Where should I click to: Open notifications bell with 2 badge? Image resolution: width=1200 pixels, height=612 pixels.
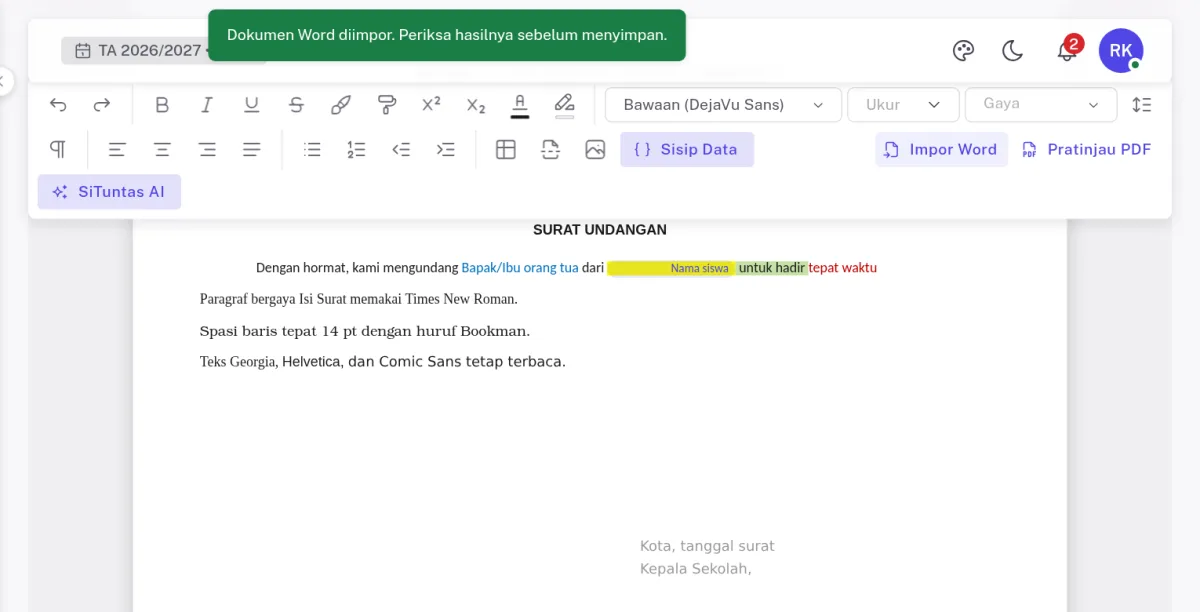tap(1067, 50)
